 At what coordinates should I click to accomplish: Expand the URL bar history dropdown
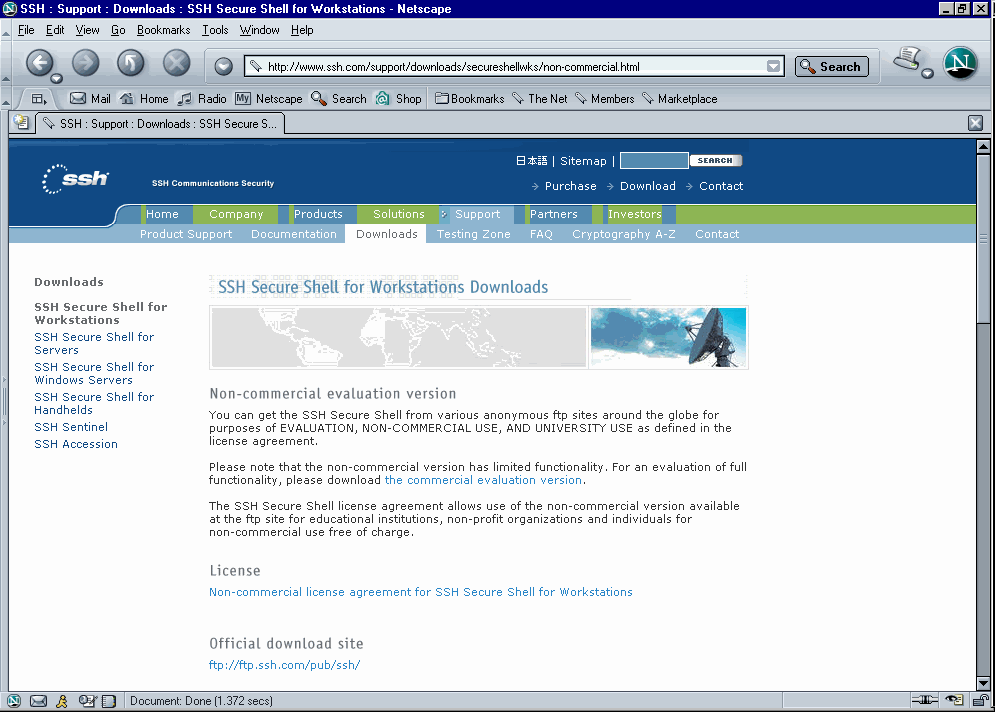click(x=773, y=67)
